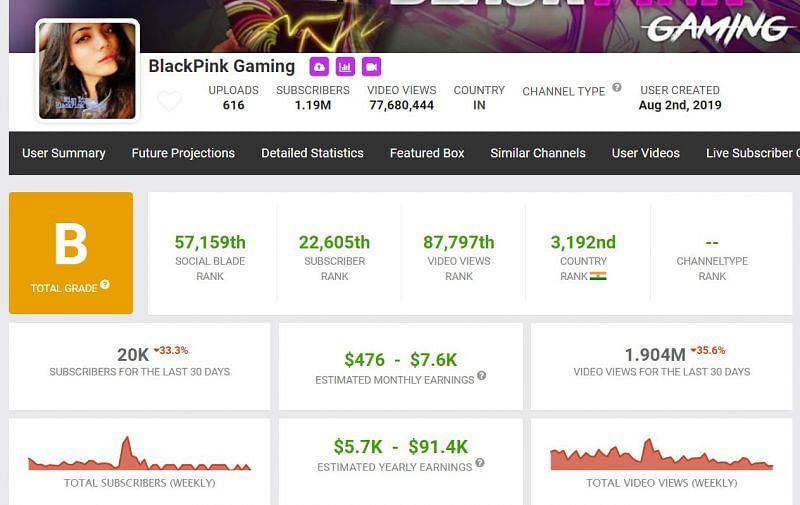Open Total Grade help question mark
The width and height of the screenshot is (800, 505).
105,285
